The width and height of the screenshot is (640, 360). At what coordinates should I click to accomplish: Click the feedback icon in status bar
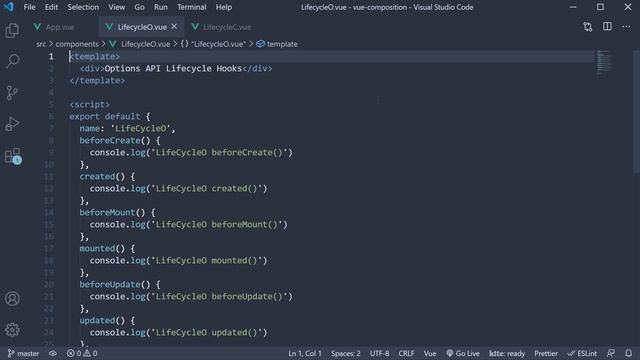[611, 353]
